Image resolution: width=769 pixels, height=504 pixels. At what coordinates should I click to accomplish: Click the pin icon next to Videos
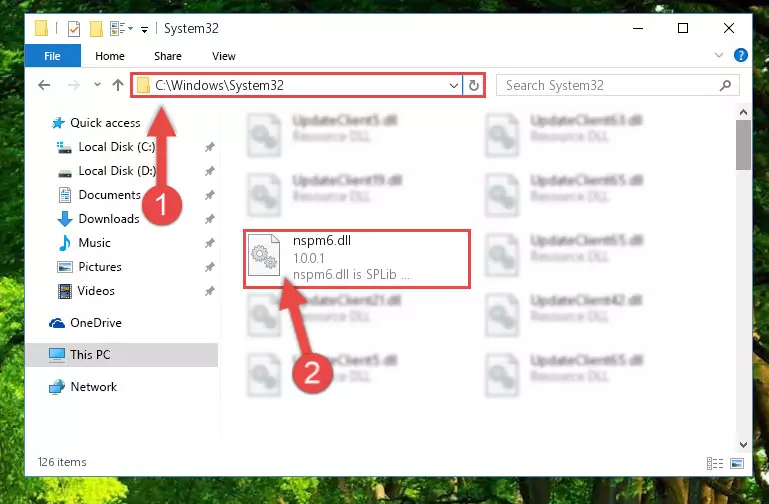[x=209, y=291]
